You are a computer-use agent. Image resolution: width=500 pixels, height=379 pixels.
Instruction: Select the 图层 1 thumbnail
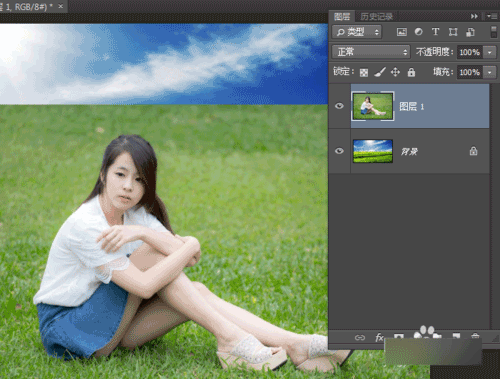pyautogui.click(x=373, y=106)
